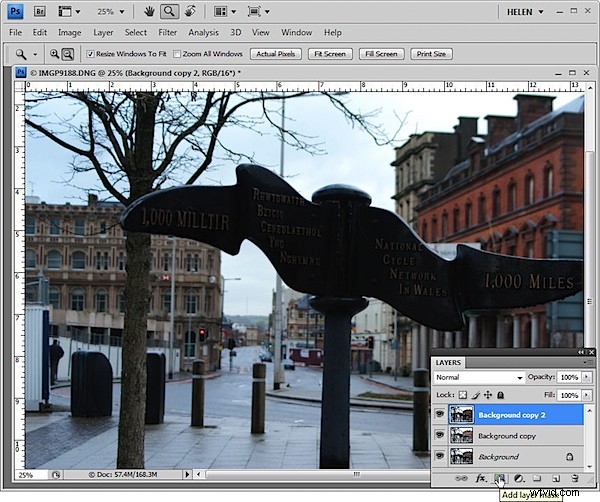Add layer mask icon in Layers panel
This screenshot has width=600, height=502.
pos(499,478)
